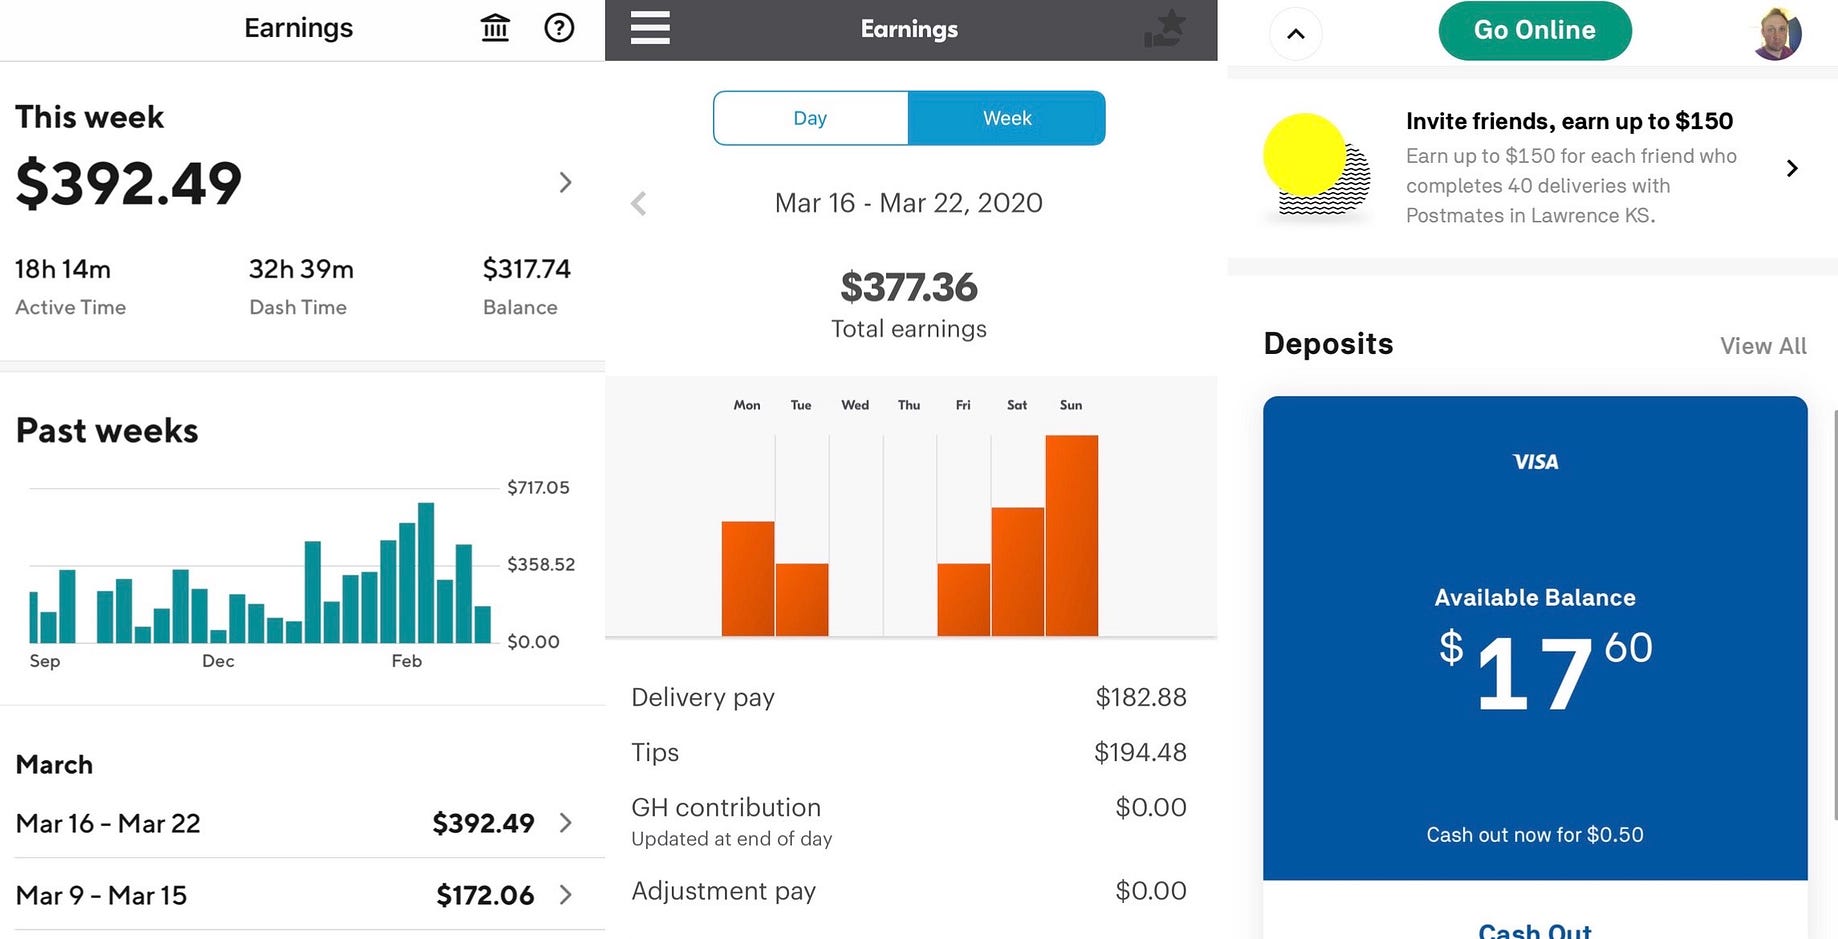Open the invite friends chevron
Screen dimensions: 1838x939
coord(1792,168)
